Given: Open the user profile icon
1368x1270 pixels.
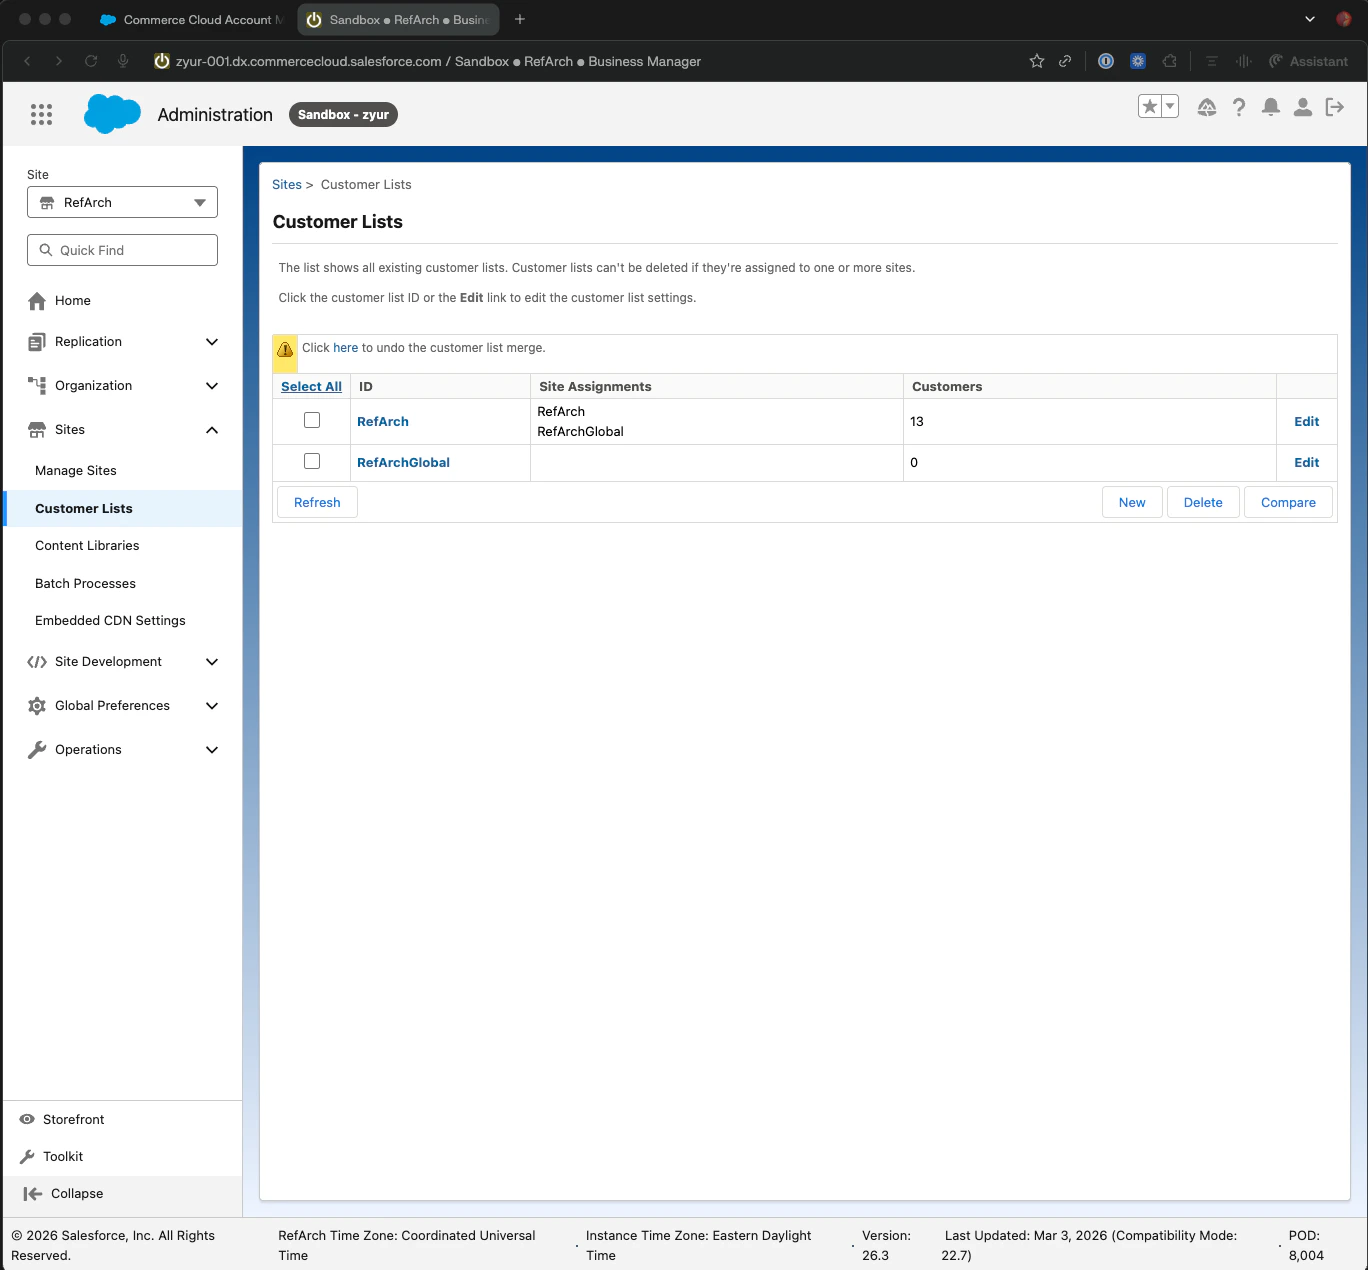Looking at the screenshot, I should coord(1303,107).
